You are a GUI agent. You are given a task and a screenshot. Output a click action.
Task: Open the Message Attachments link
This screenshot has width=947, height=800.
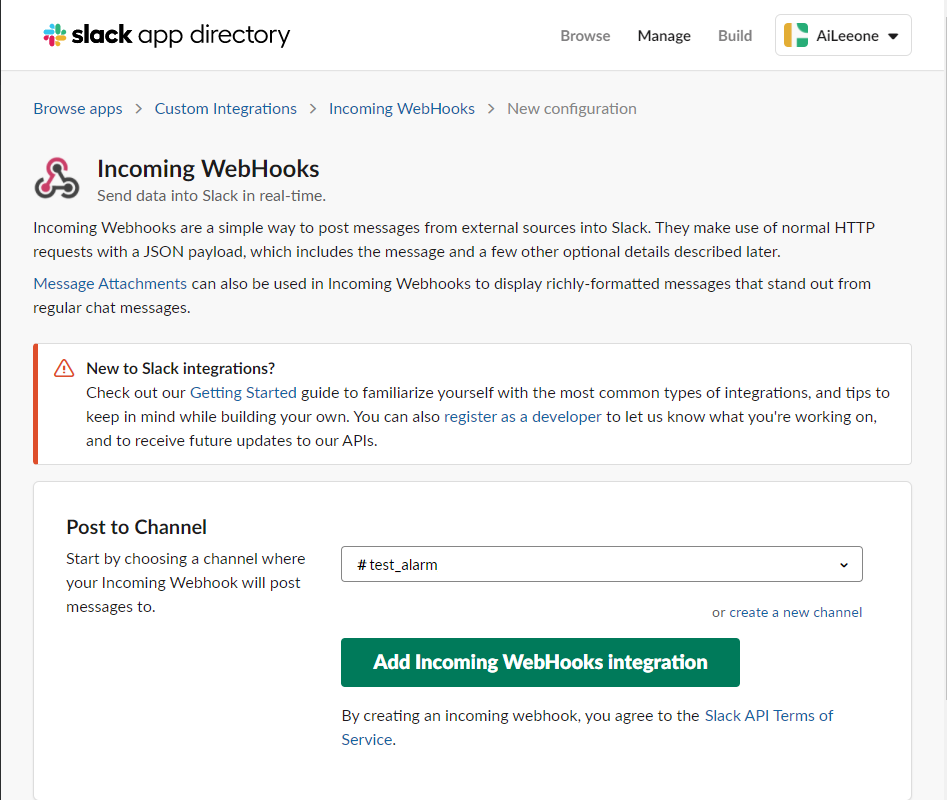point(110,284)
